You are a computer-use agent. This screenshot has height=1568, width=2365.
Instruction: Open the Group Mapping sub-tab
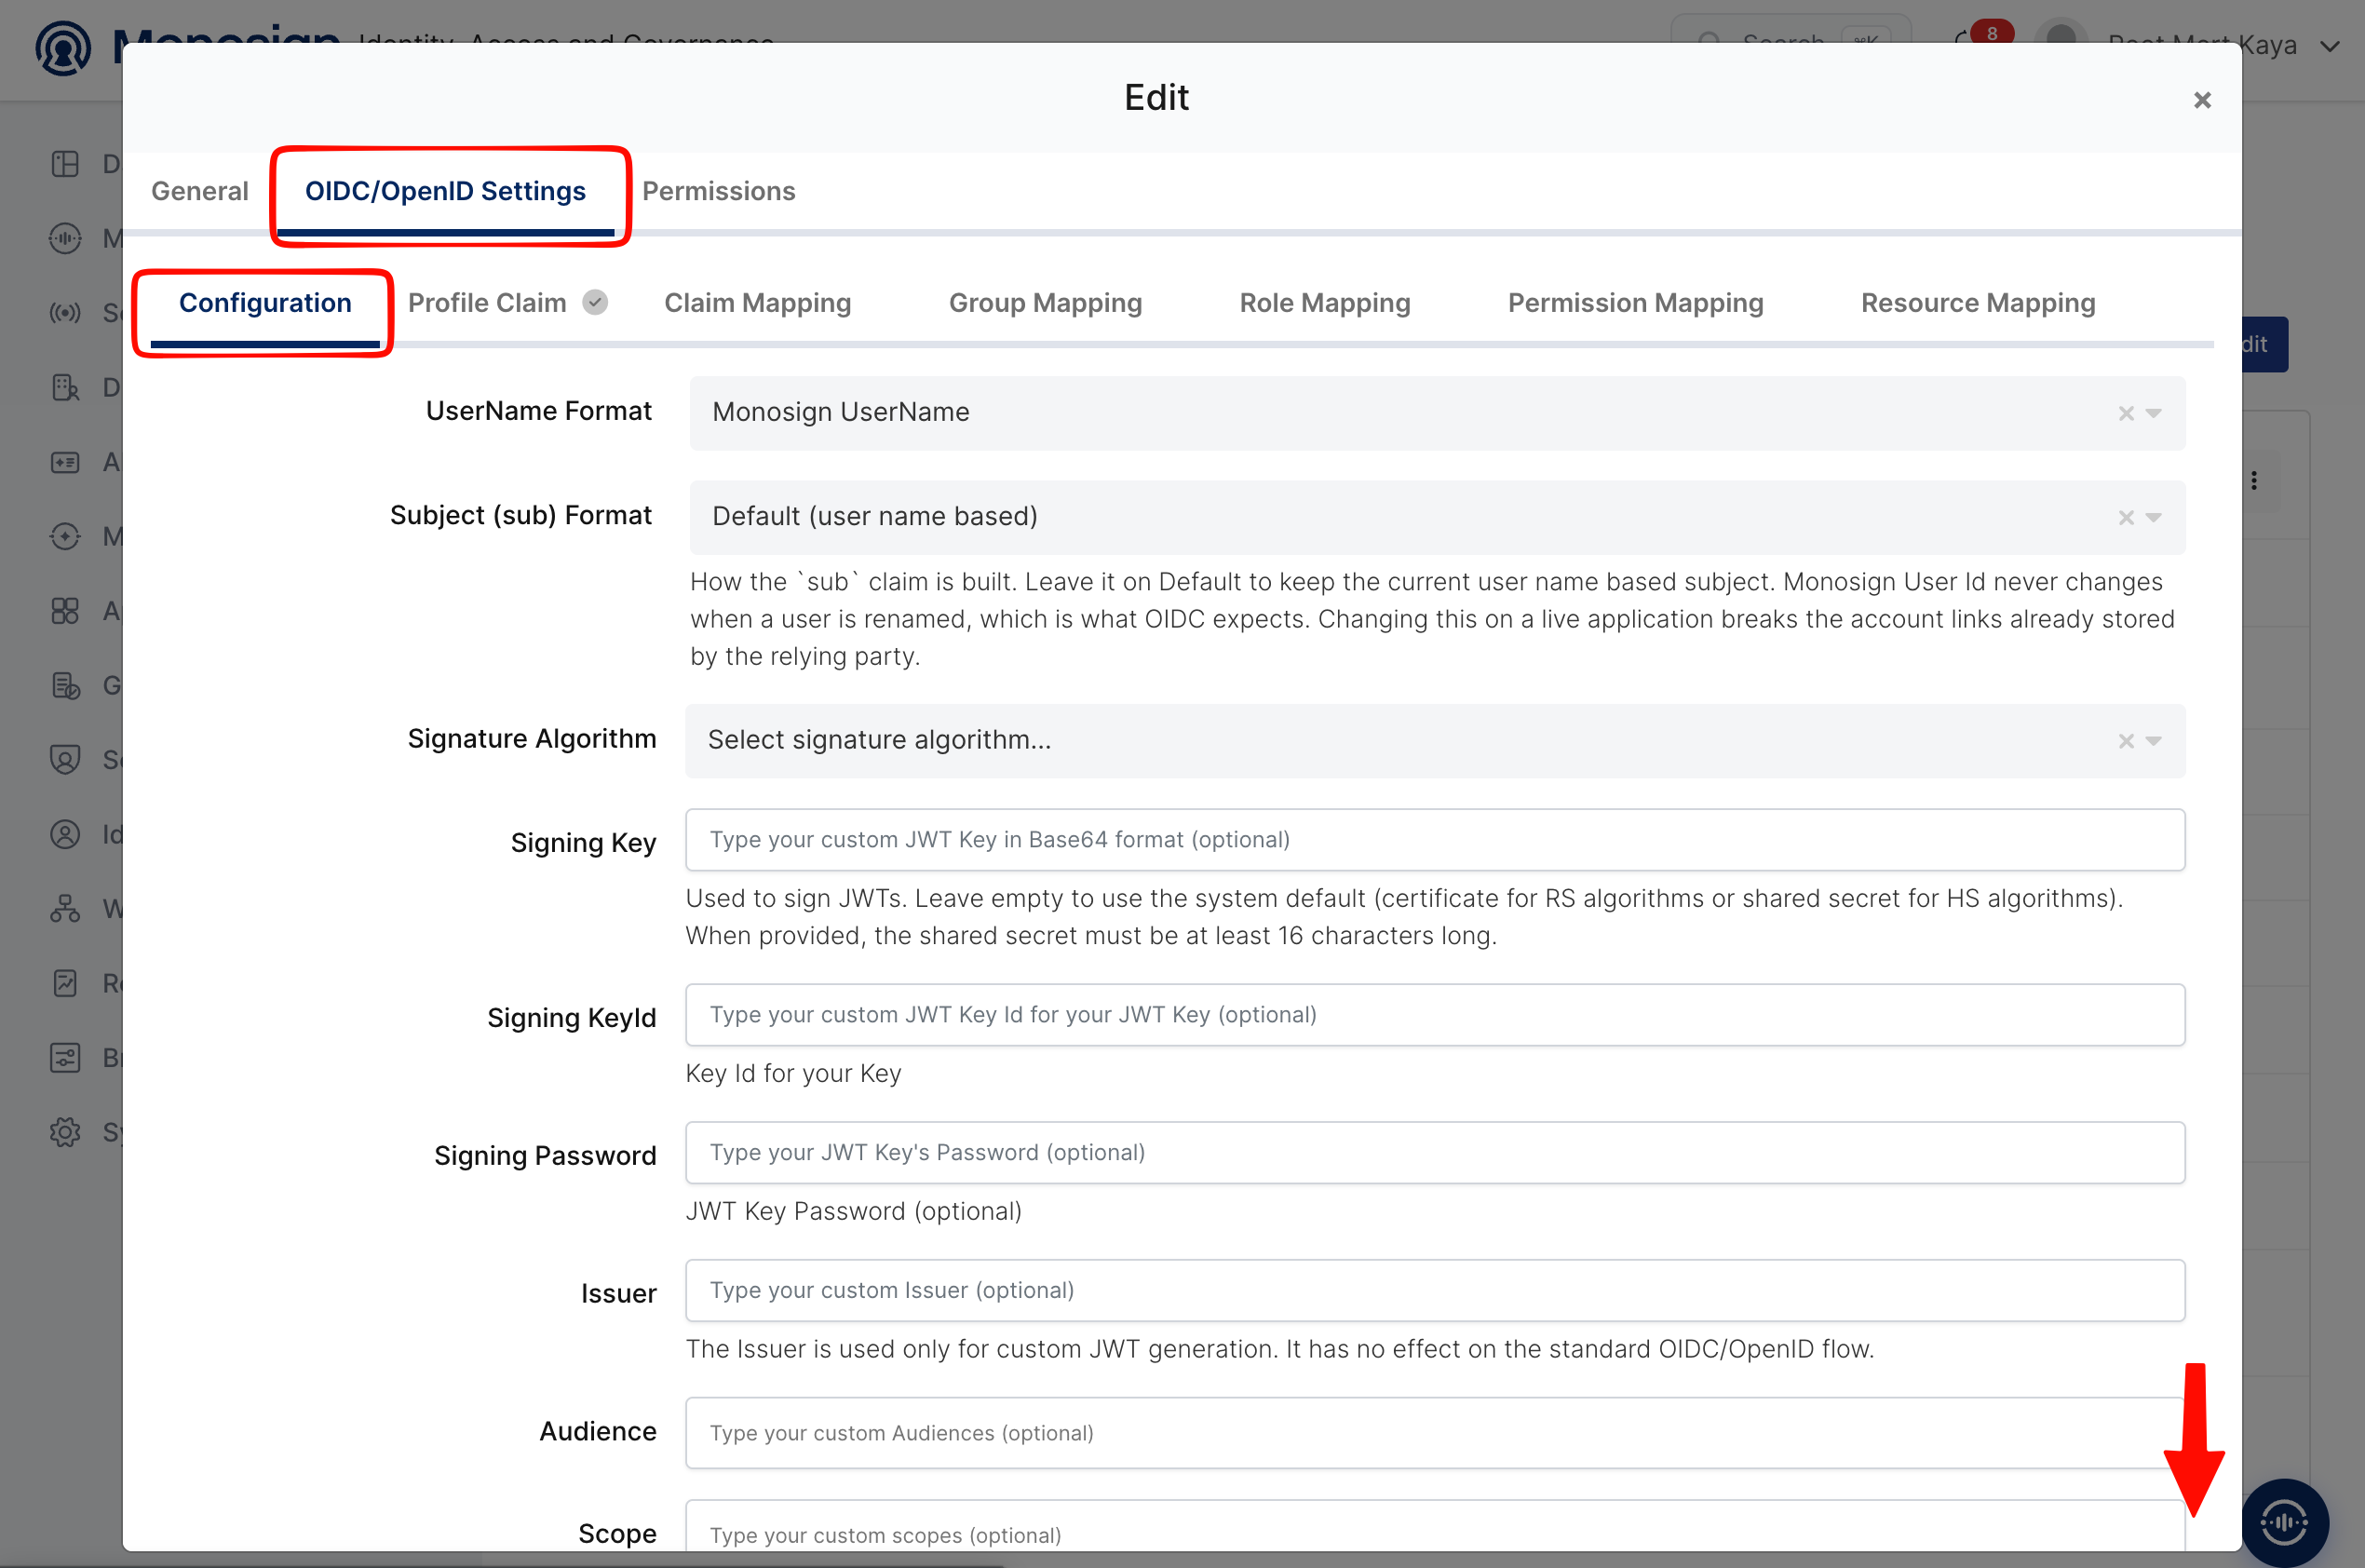click(x=1045, y=303)
